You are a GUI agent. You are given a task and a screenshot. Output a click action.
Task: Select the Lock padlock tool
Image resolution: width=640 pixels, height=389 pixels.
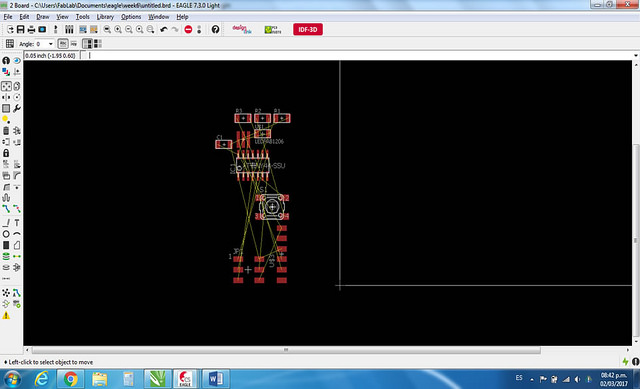tap(6, 153)
